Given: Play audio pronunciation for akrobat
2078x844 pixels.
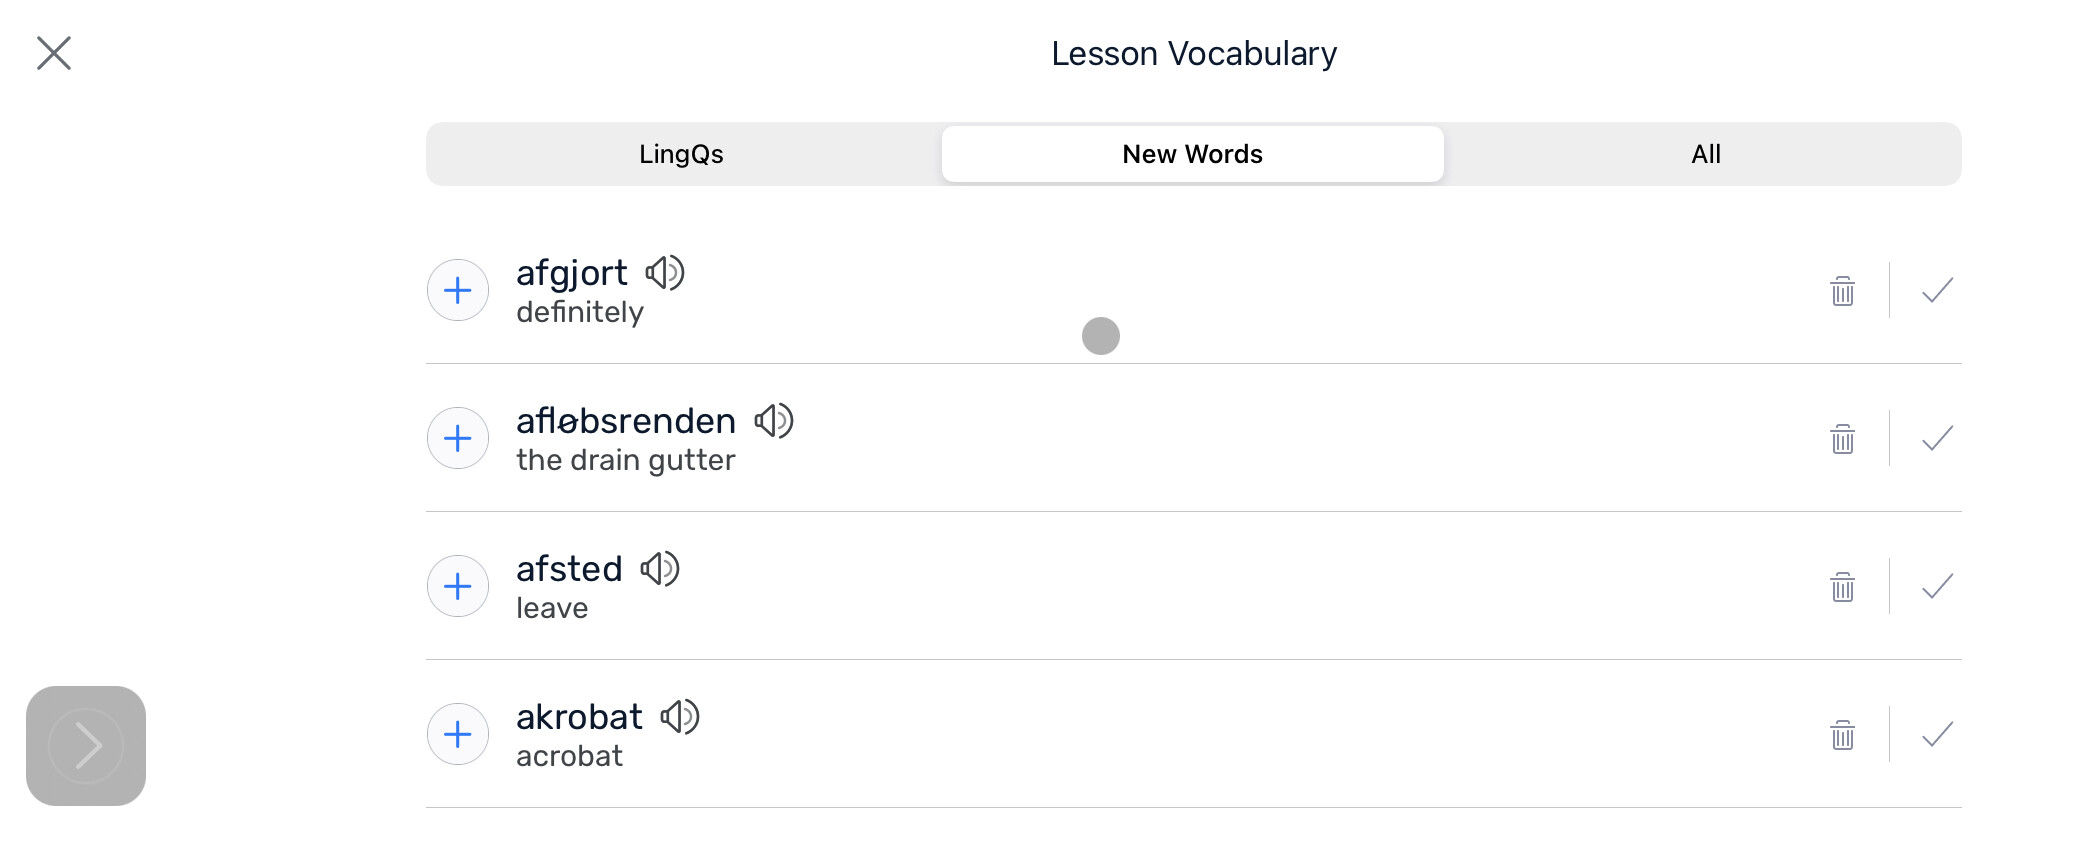Looking at the screenshot, I should click(680, 717).
